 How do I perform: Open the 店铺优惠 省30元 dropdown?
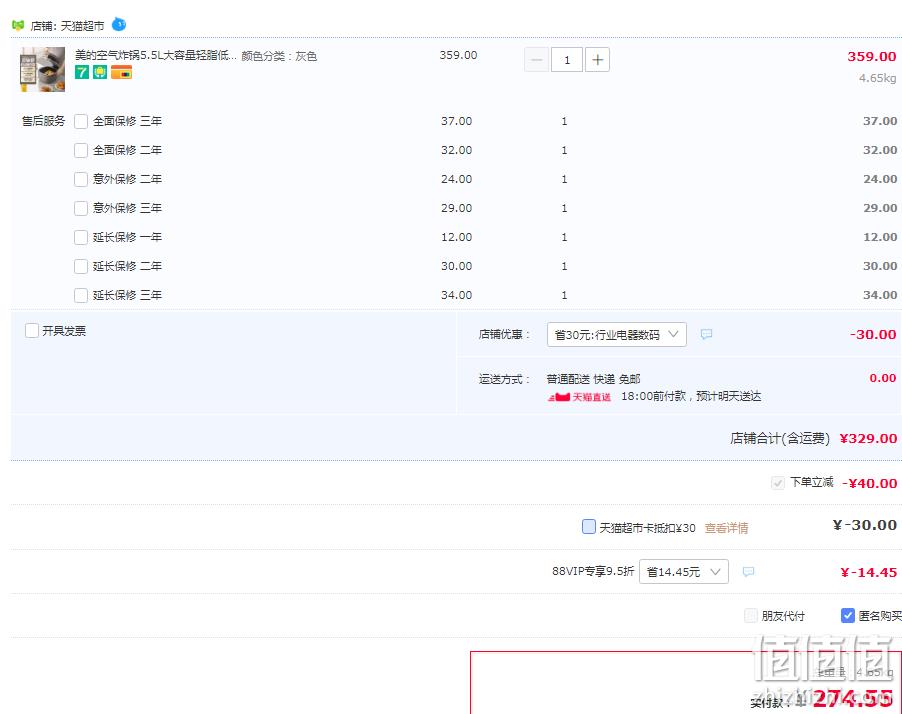click(617, 334)
